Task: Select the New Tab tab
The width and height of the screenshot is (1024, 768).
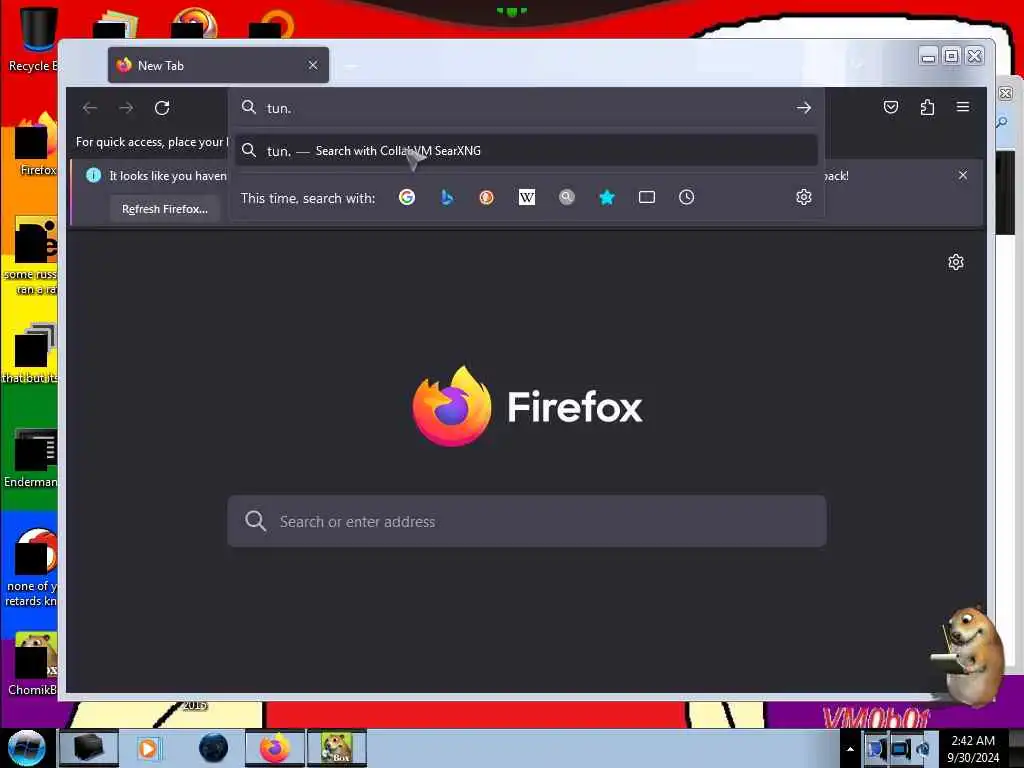Action: (x=219, y=65)
